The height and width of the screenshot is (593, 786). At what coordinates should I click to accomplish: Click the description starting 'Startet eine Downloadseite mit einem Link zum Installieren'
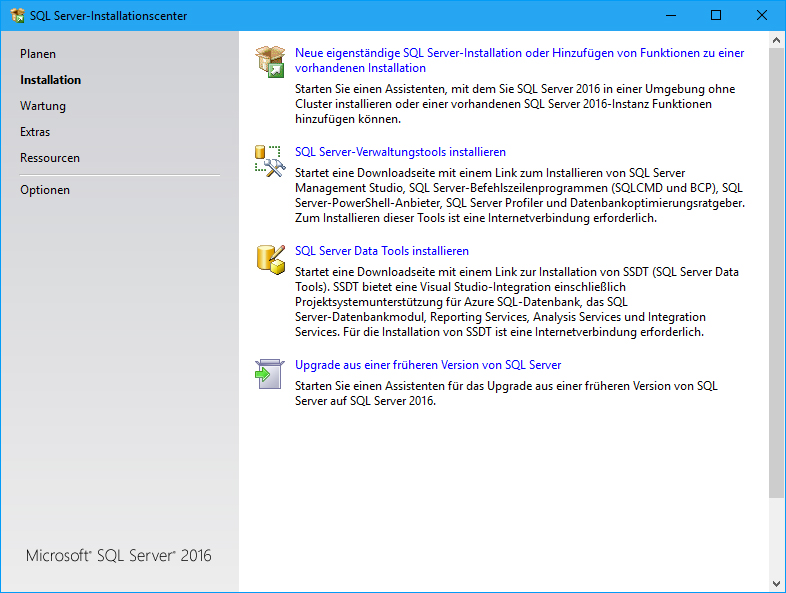[520, 195]
